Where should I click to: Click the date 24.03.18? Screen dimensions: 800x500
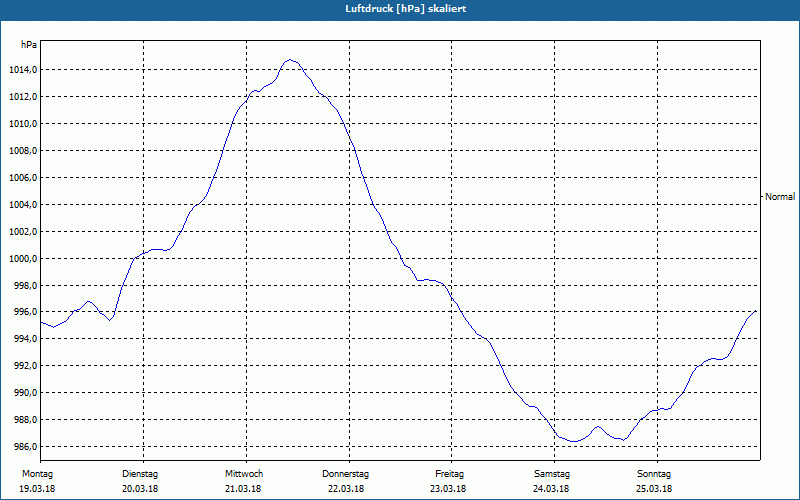(x=551, y=489)
